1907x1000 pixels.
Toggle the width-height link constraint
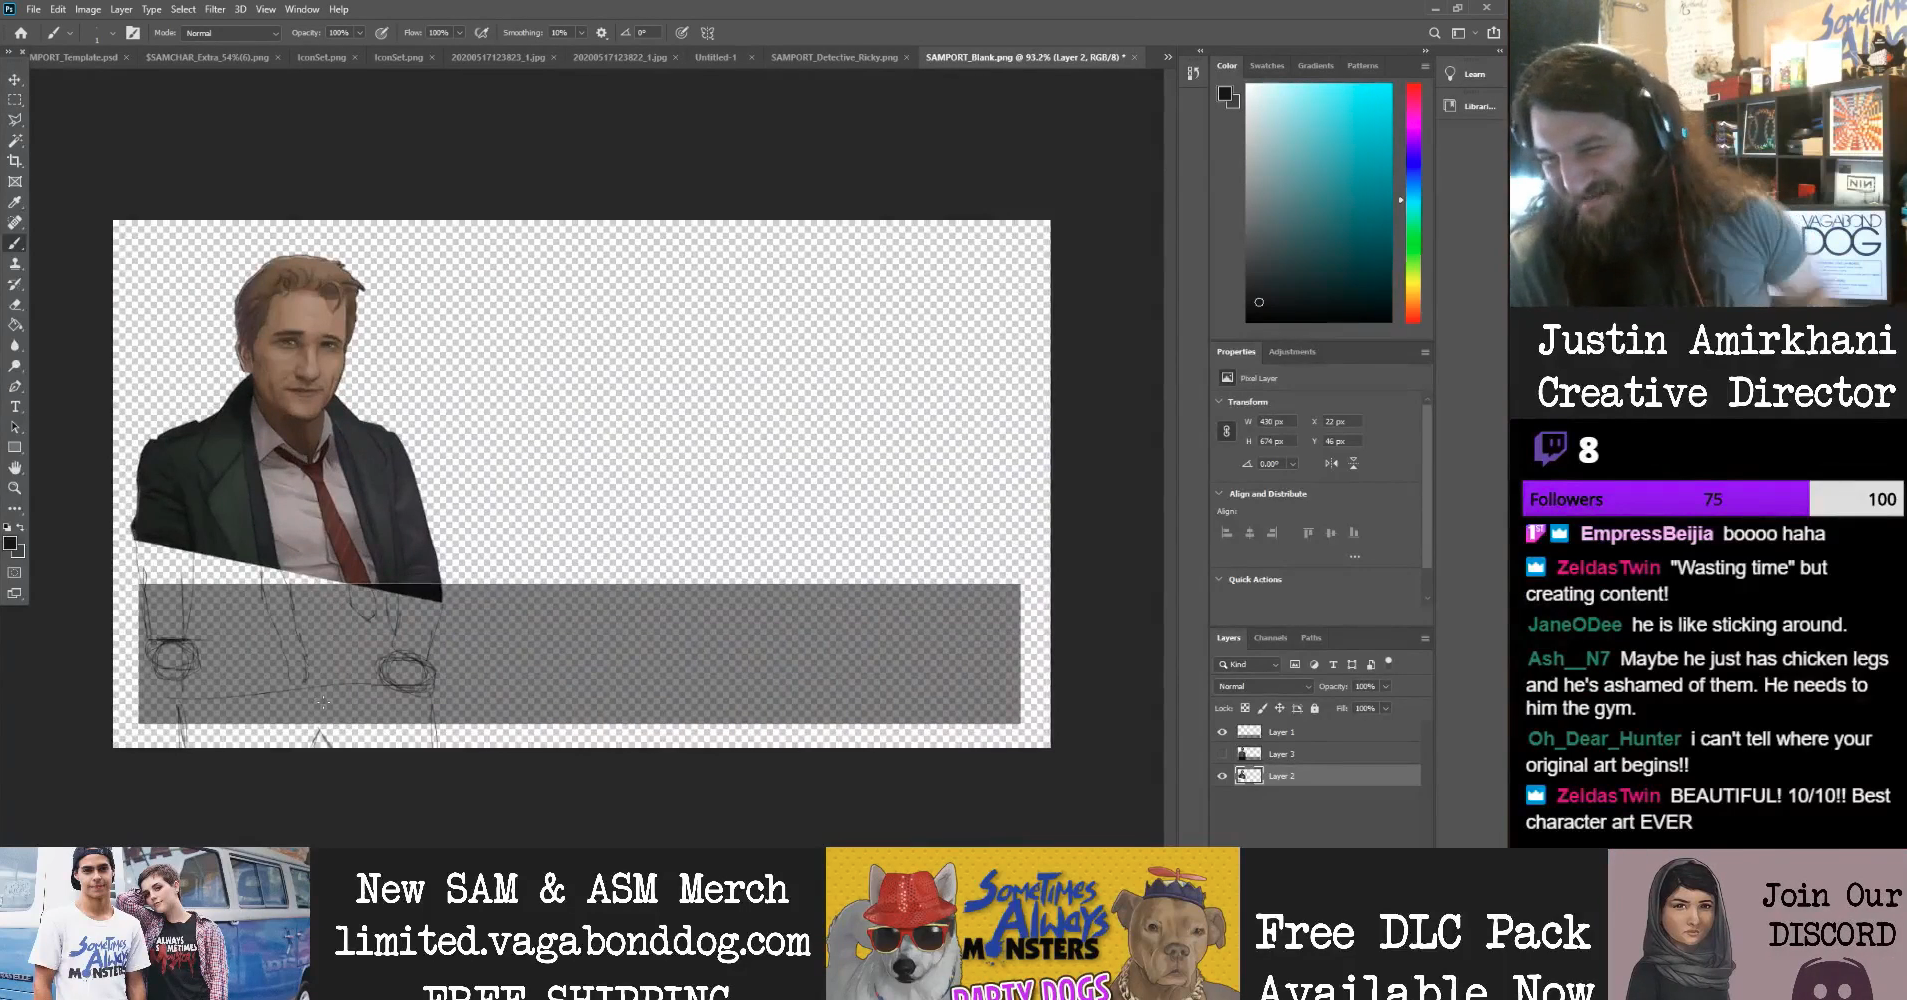coord(1227,431)
